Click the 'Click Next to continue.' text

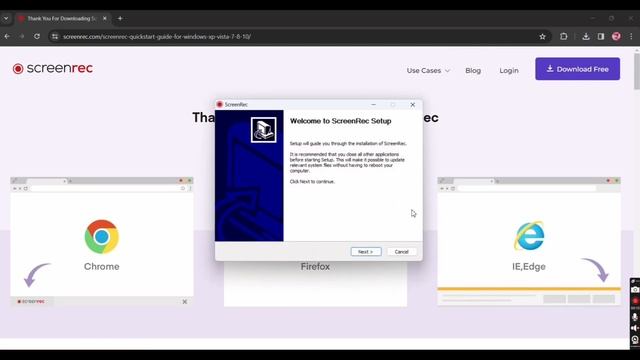[312, 182]
